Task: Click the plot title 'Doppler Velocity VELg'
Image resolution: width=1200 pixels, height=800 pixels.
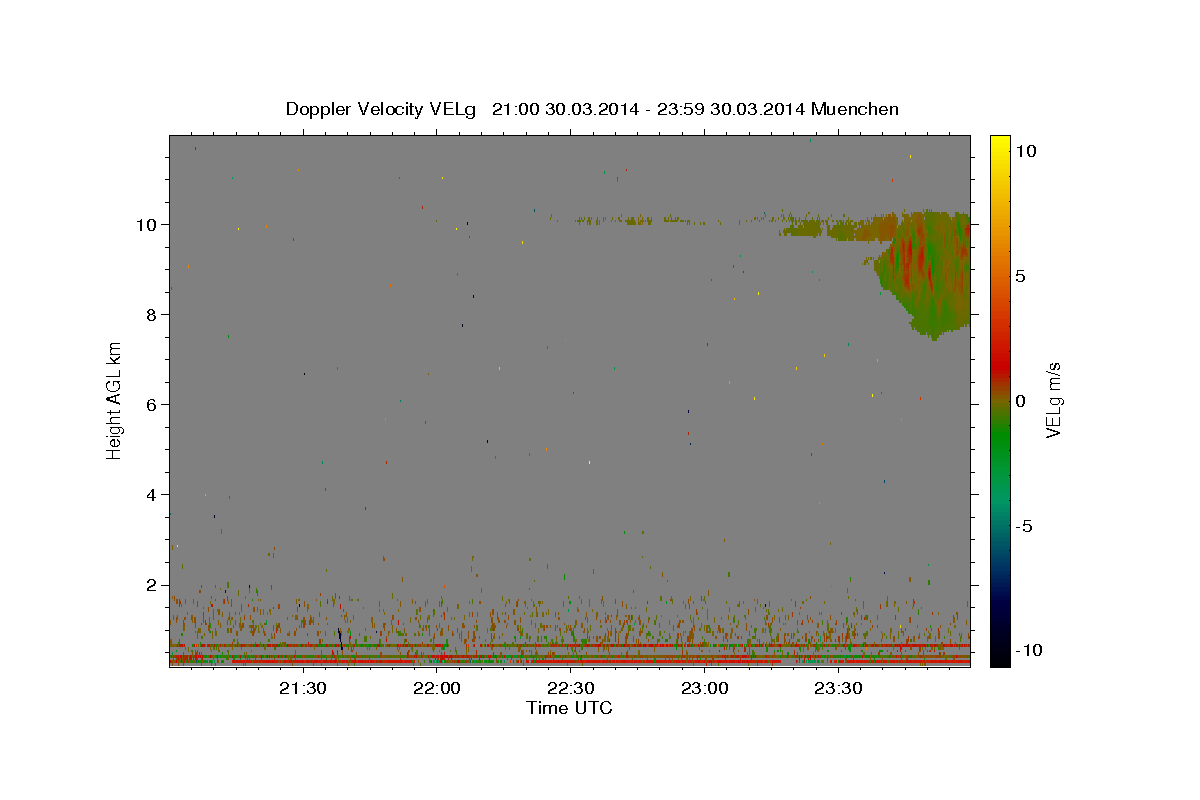Action: coord(383,109)
